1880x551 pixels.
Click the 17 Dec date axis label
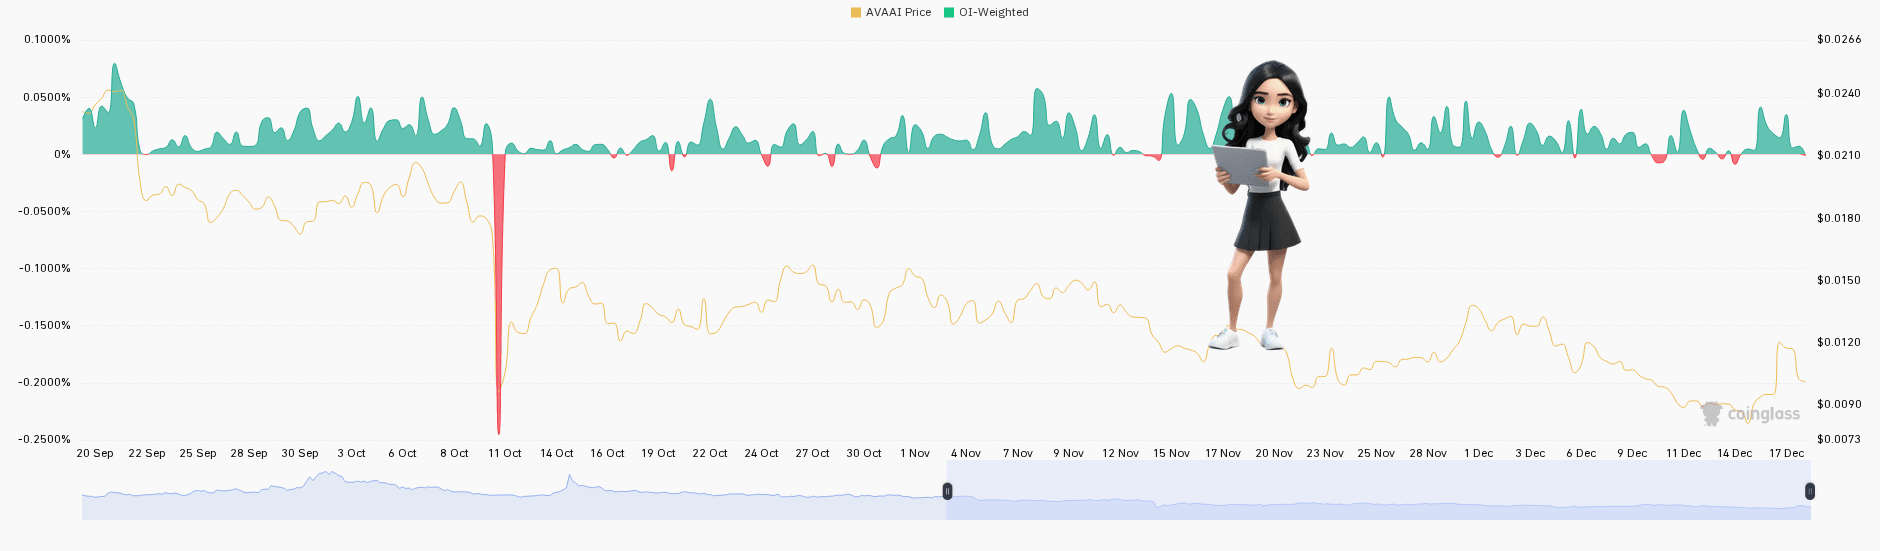[x=1786, y=453]
